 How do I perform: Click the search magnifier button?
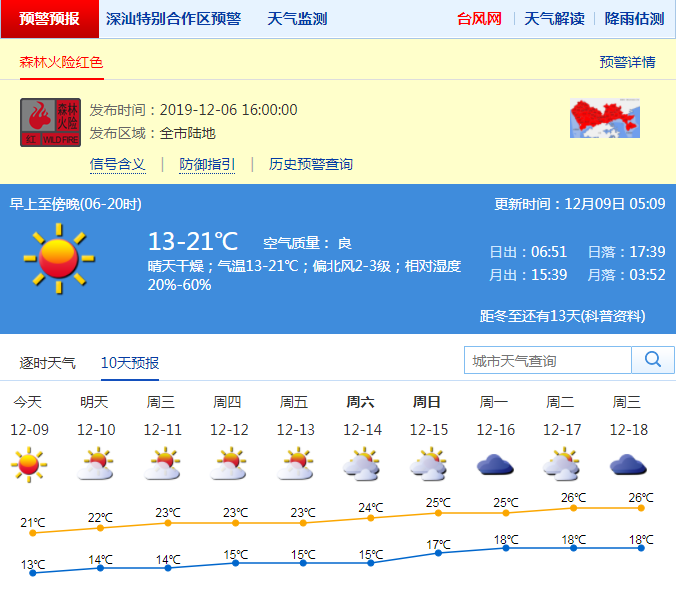(x=653, y=360)
